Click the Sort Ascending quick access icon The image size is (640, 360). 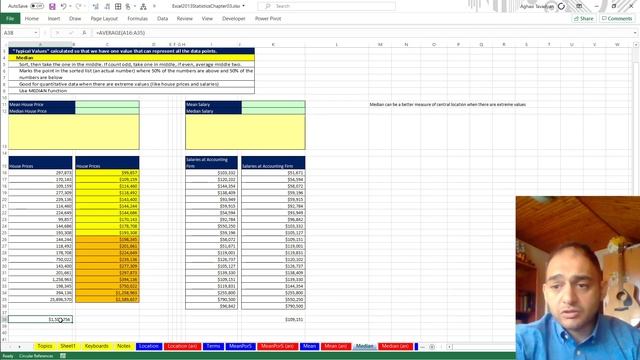pyautogui.click(x=96, y=7)
